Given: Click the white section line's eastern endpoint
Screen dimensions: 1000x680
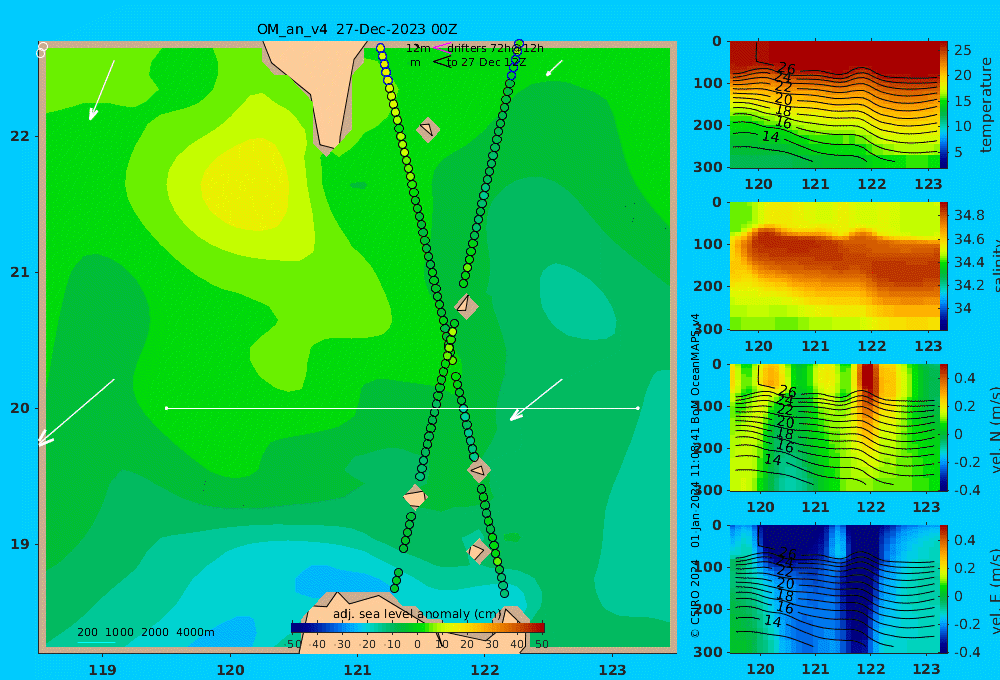Looking at the screenshot, I should (x=638, y=408).
